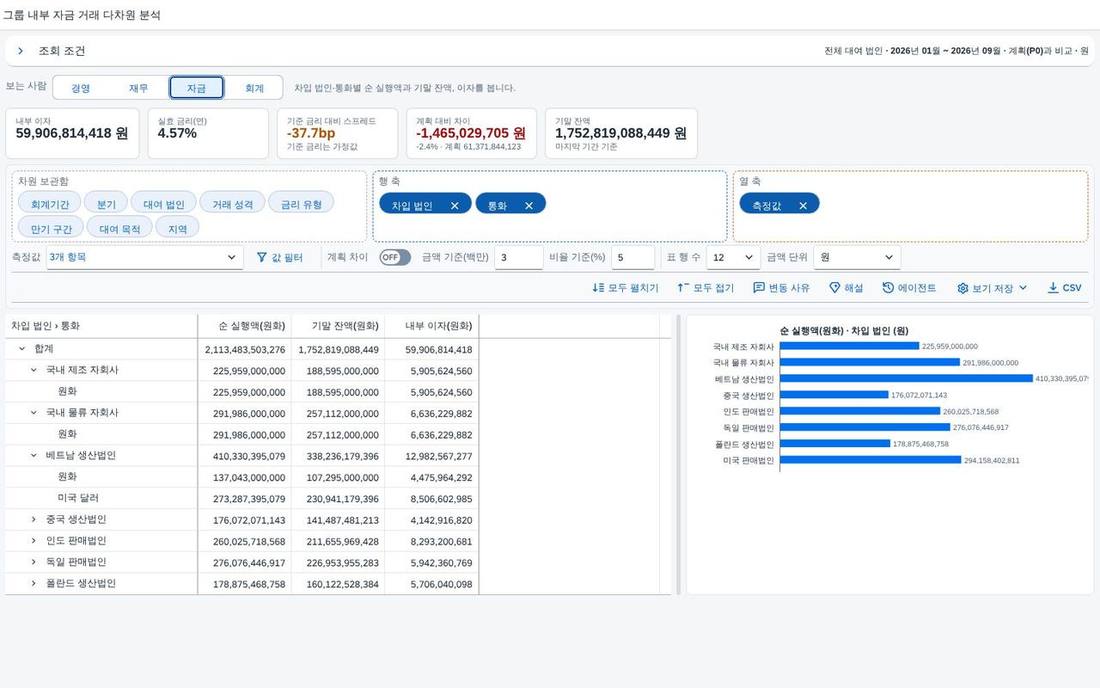This screenshot has width=1100, height=688.
Task: Open the 표 행 수 dropdown
Action: coord(733,257)
